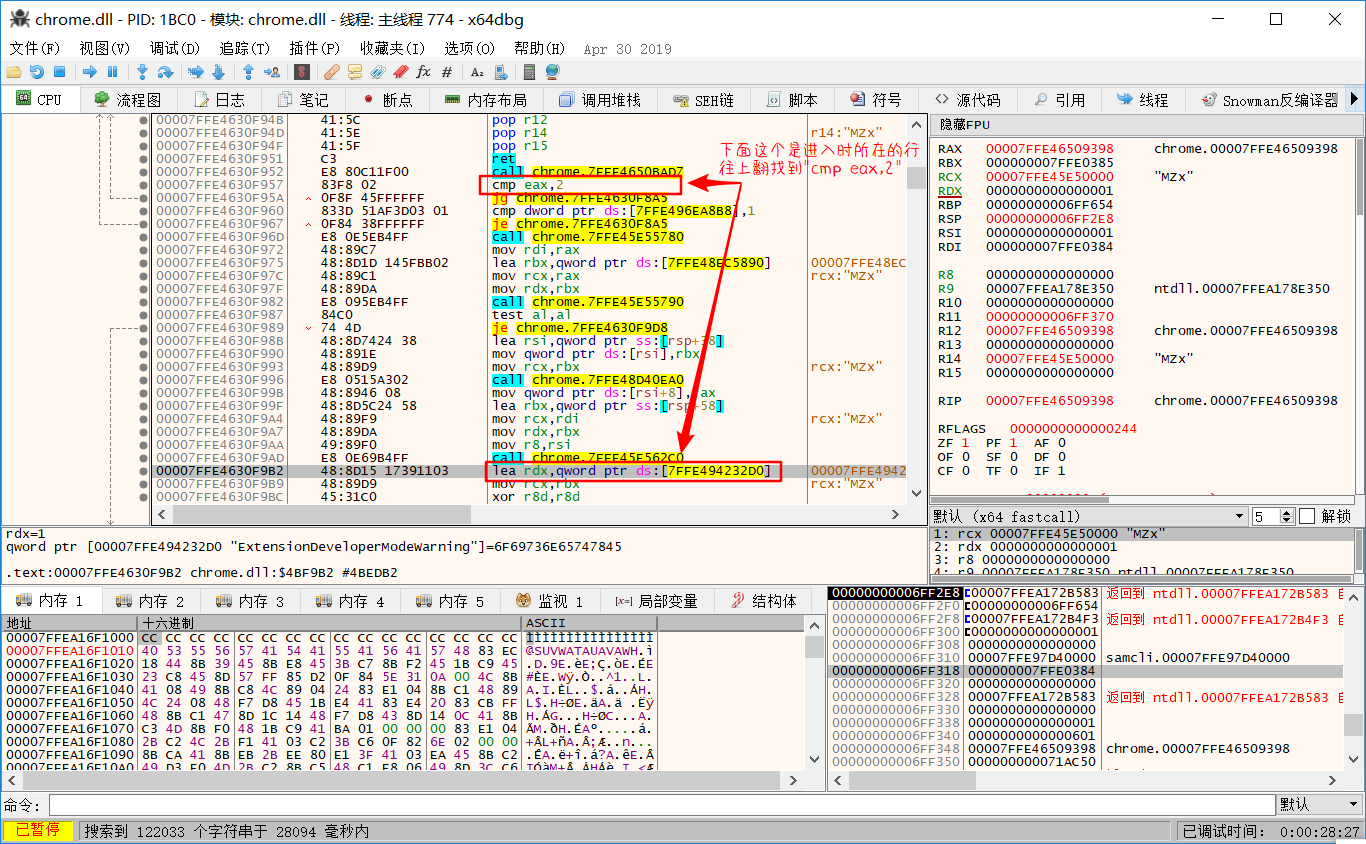Image resolution: width=1366 pixels, height=844 pixels.
Task: Switch to the 符号 tab
Action: [x=876, y=100]
